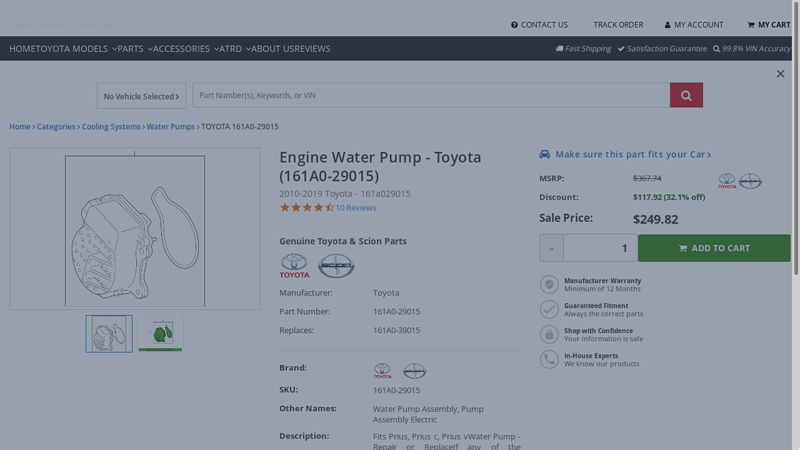
Task: Click the In-House Experts phone icon
Action: (x=549, y=359)
